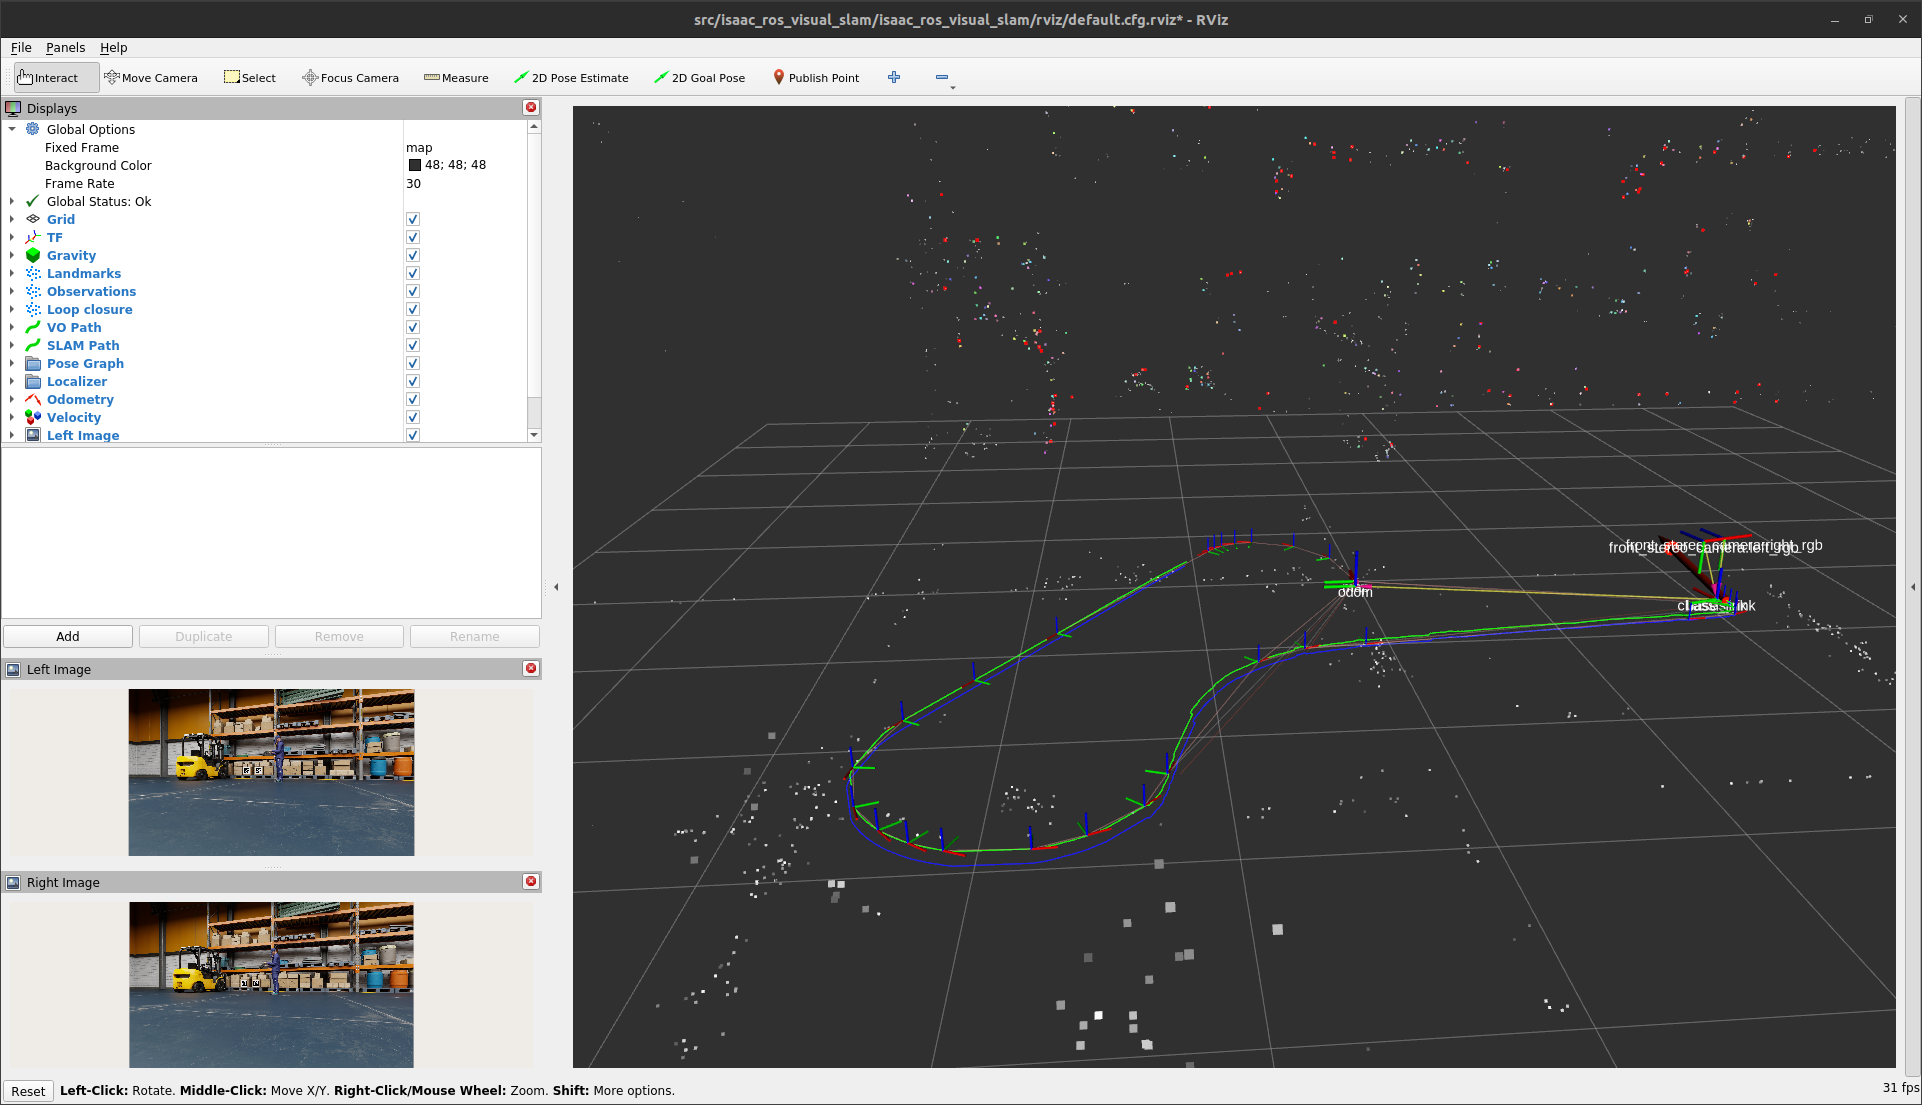
Task: Click the Reset button in status bar
Action: pyautogui.click(x=28, y=1090)
